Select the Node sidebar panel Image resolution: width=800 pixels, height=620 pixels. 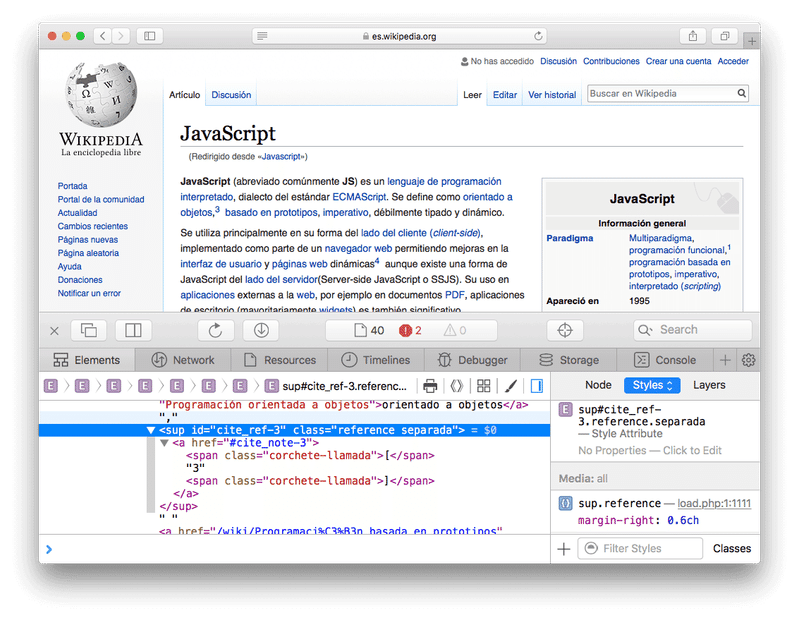click(x=598, y=385)
